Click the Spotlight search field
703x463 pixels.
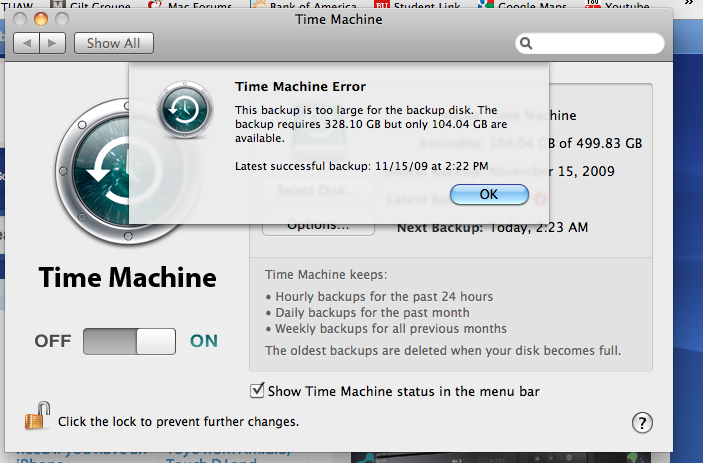(x=590, y=43)
